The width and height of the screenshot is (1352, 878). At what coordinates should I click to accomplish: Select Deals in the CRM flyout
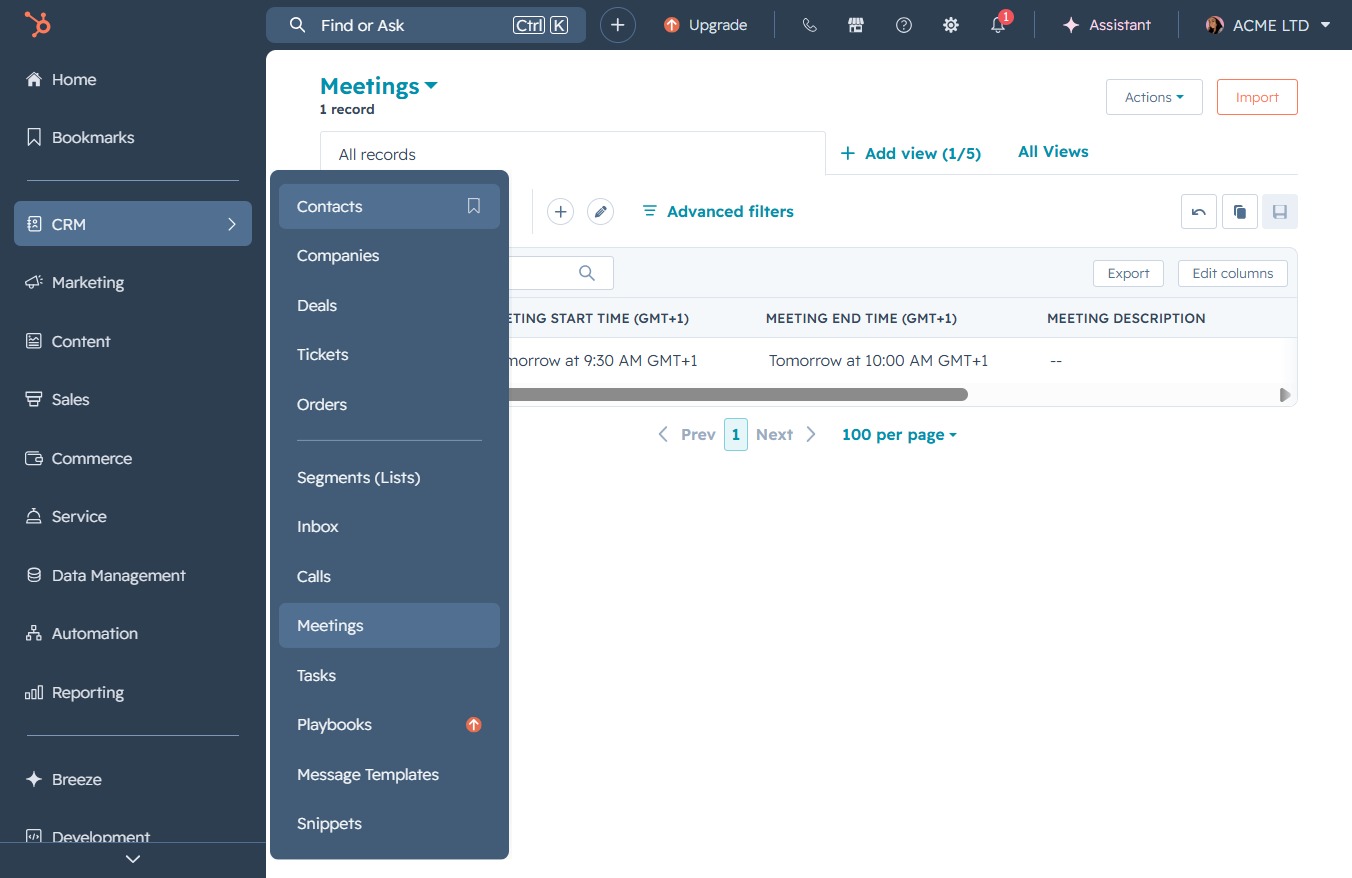pyautogui.click(x=389, y=305)
